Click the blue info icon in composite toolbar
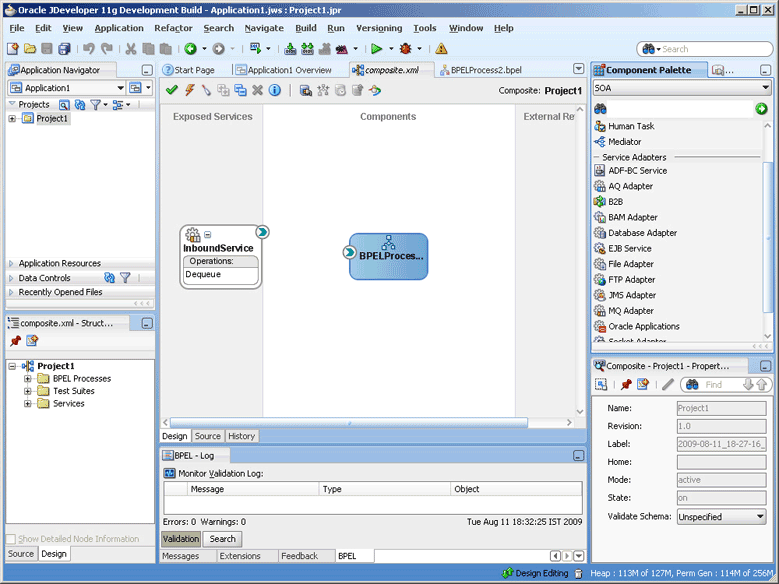Image resolution: width=779 pixels, height=584 pixels. point(276,90)
